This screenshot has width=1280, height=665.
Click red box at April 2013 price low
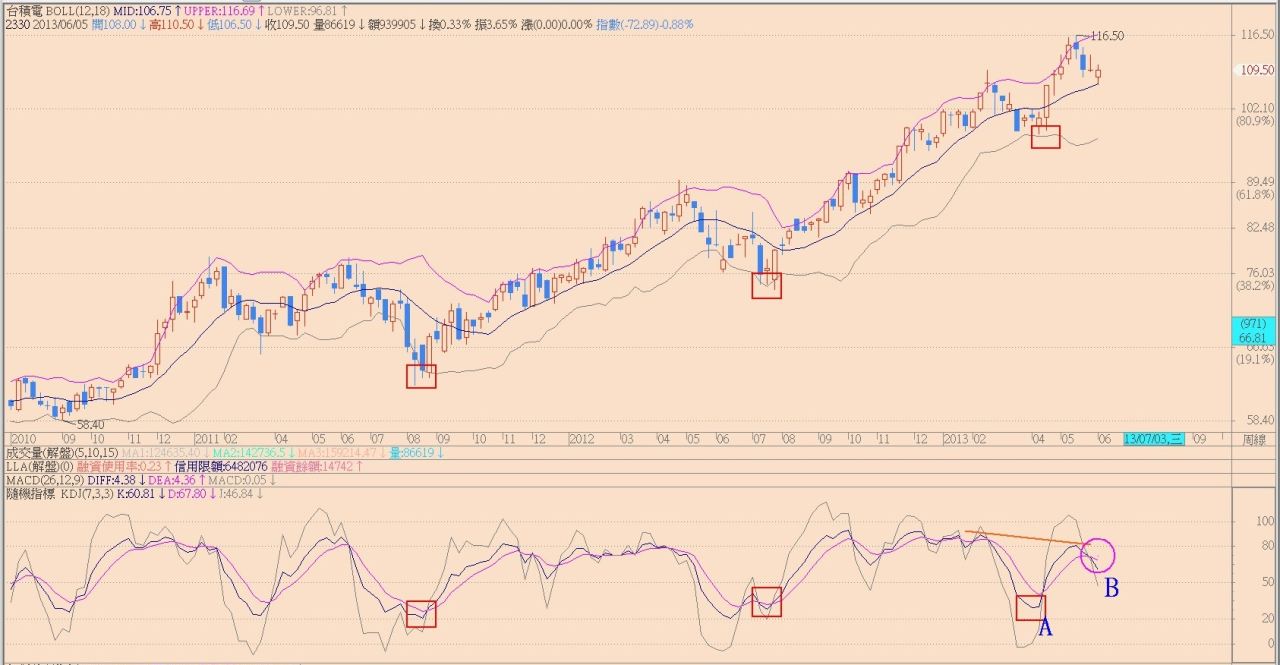(1045, 137)
